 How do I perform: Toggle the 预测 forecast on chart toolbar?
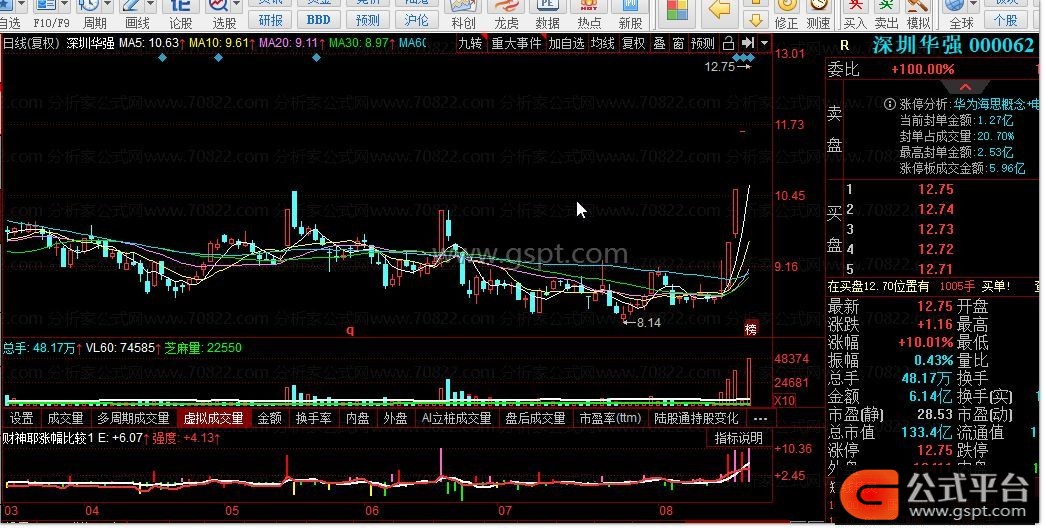pos(702,43)
